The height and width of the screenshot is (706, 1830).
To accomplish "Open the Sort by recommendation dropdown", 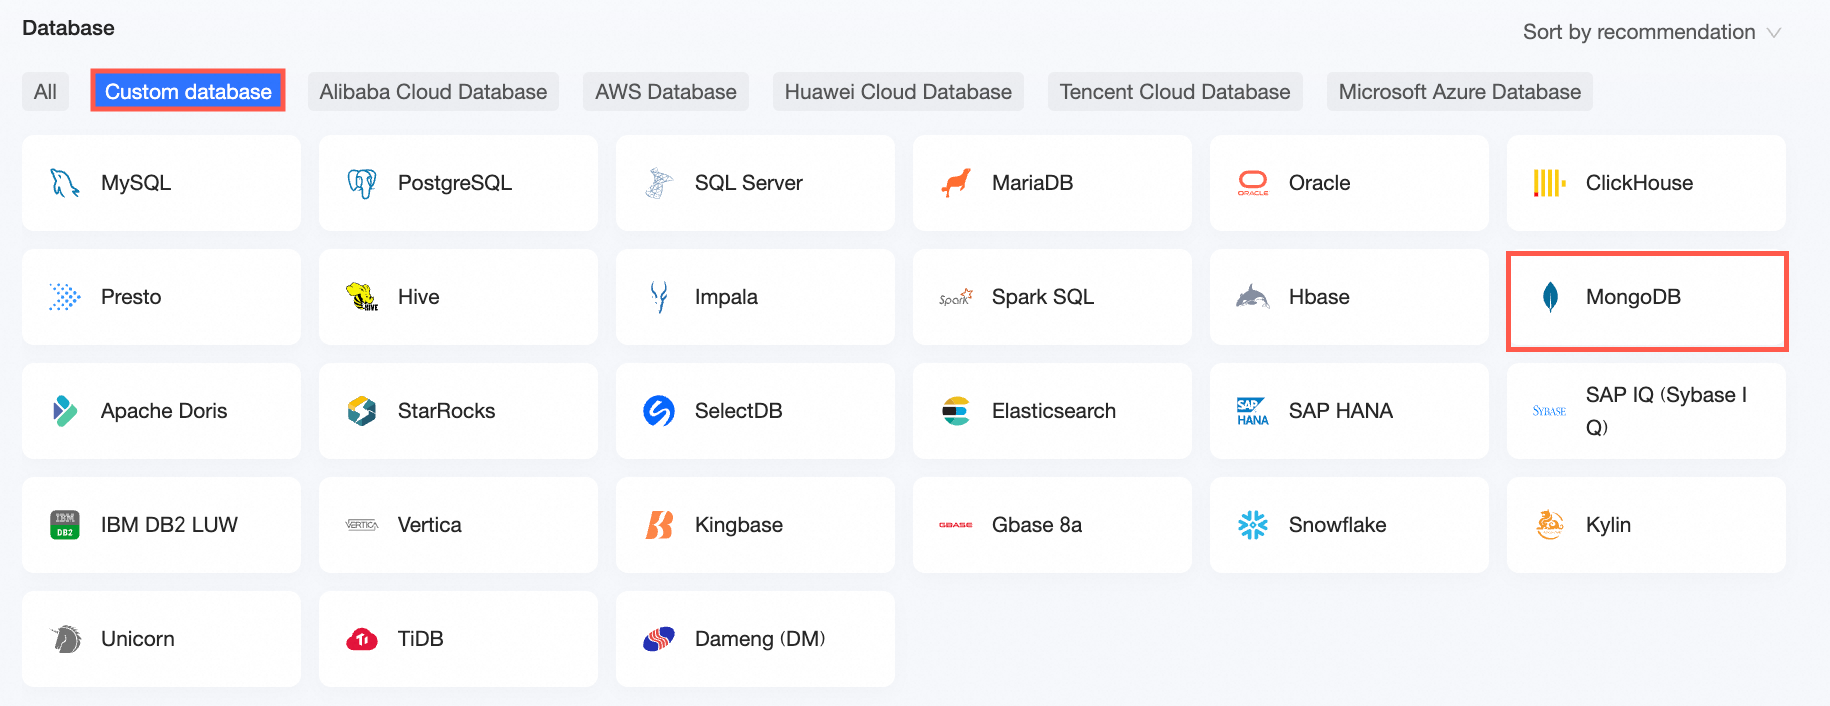I will pos(1651,32).
